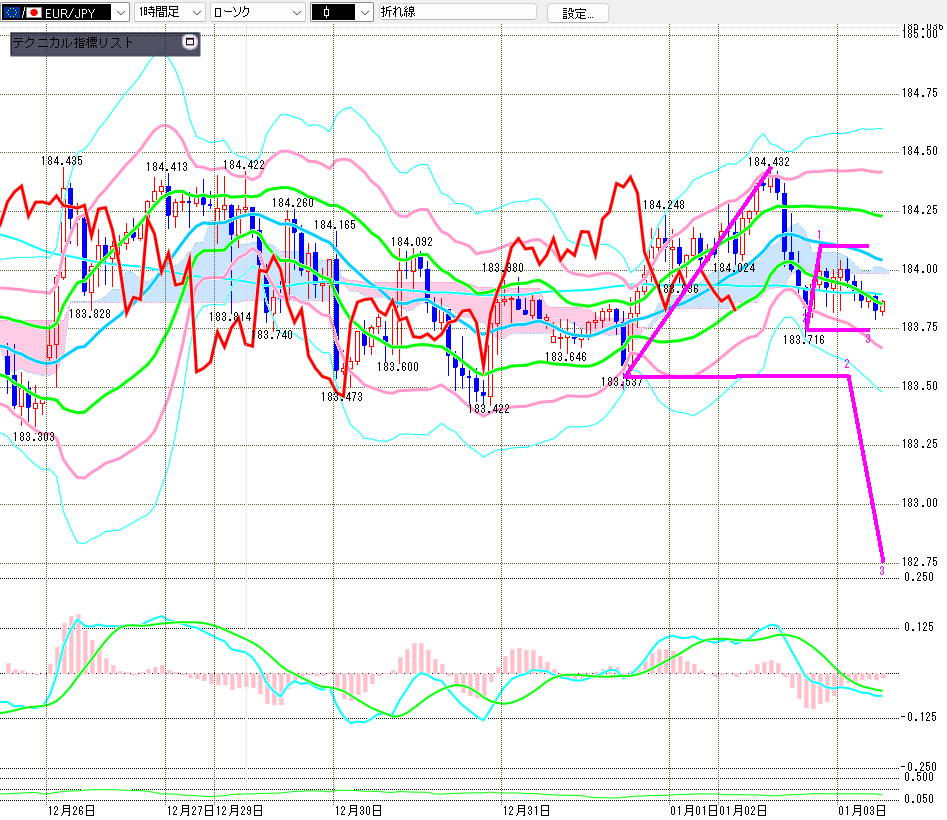Click the 184.75 price axis label
This screenshot has height=820, width=947.
(x=918, y=93)
